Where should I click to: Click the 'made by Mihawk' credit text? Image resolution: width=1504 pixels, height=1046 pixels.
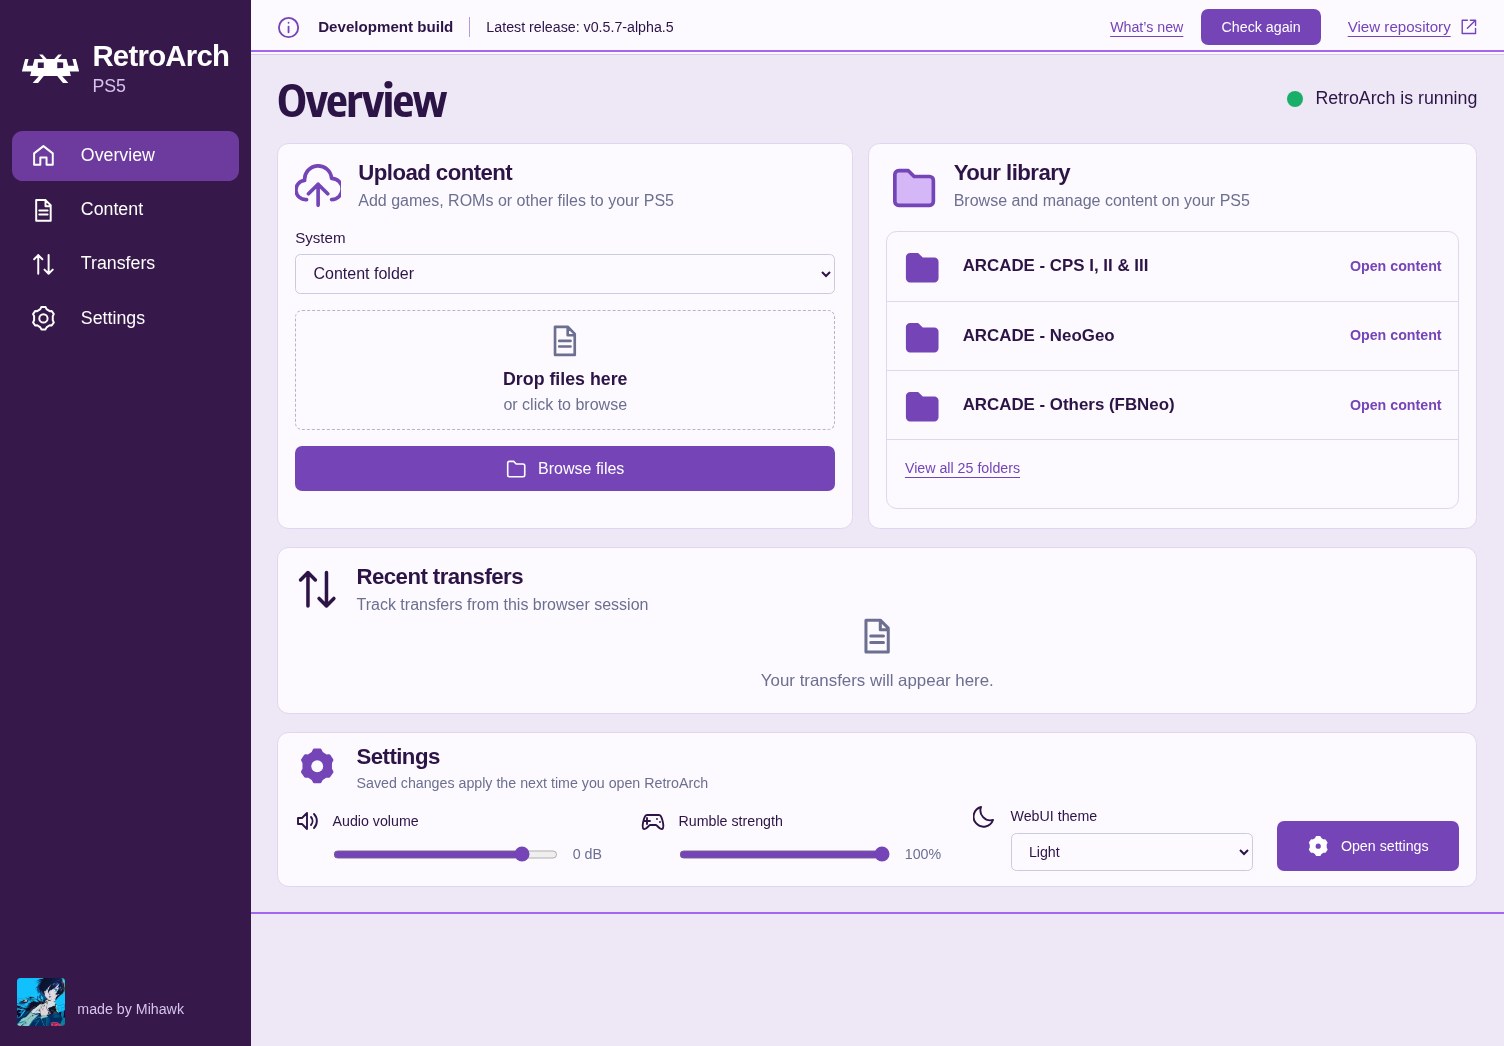click(131, 1009)
